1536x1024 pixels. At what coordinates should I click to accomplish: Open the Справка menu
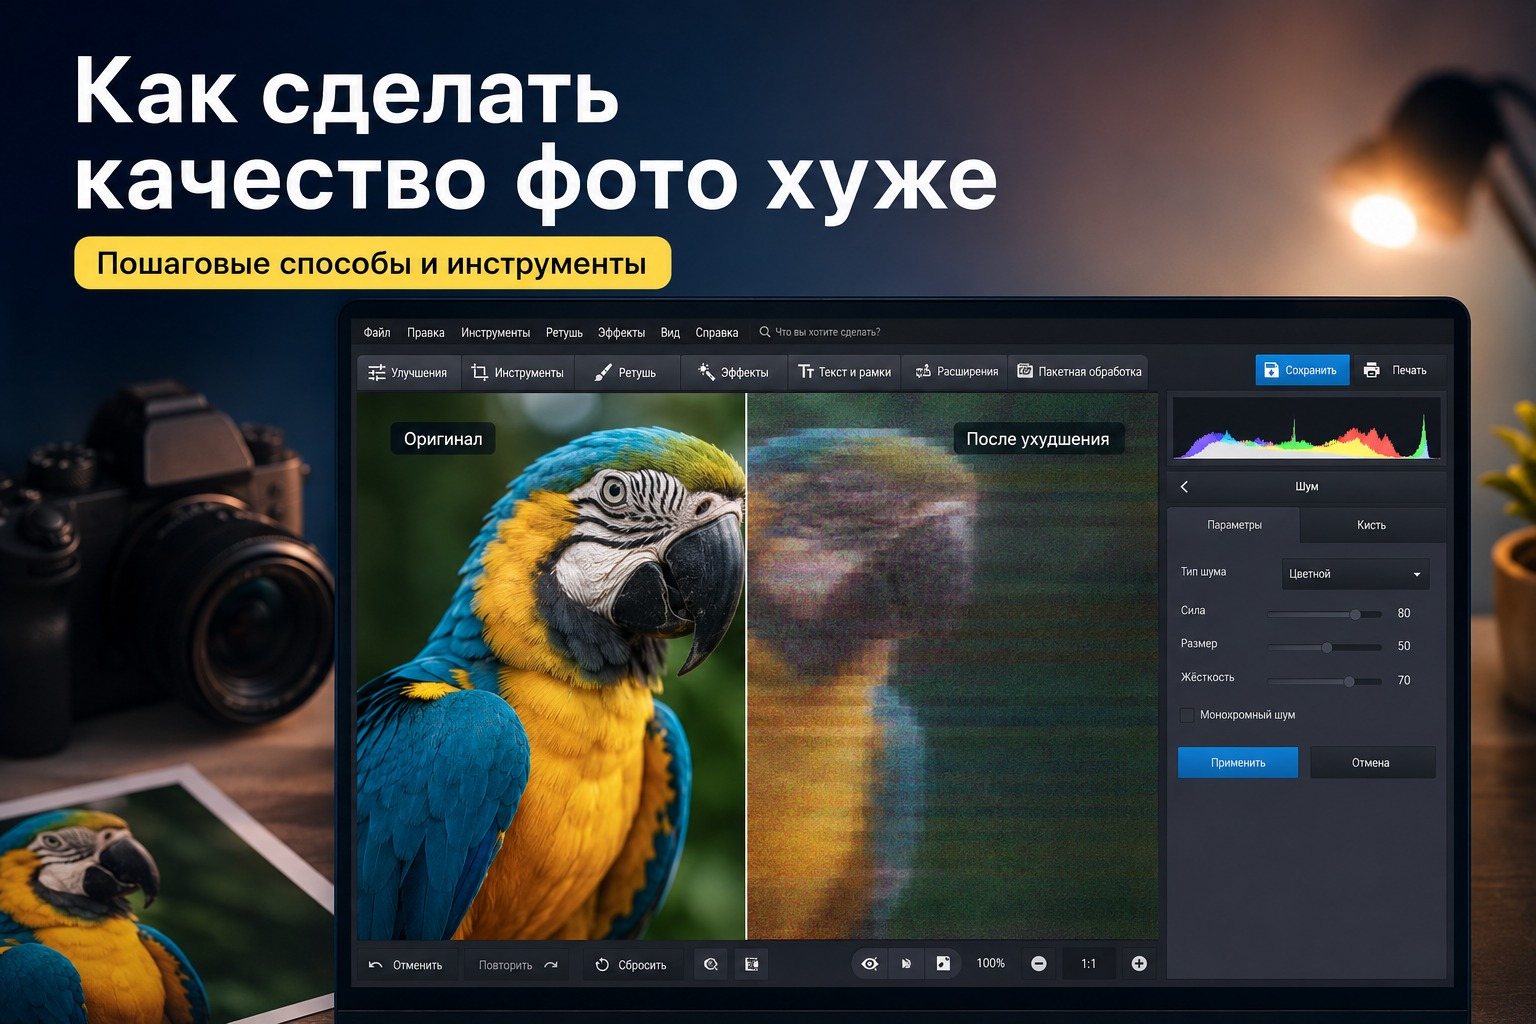717,332
